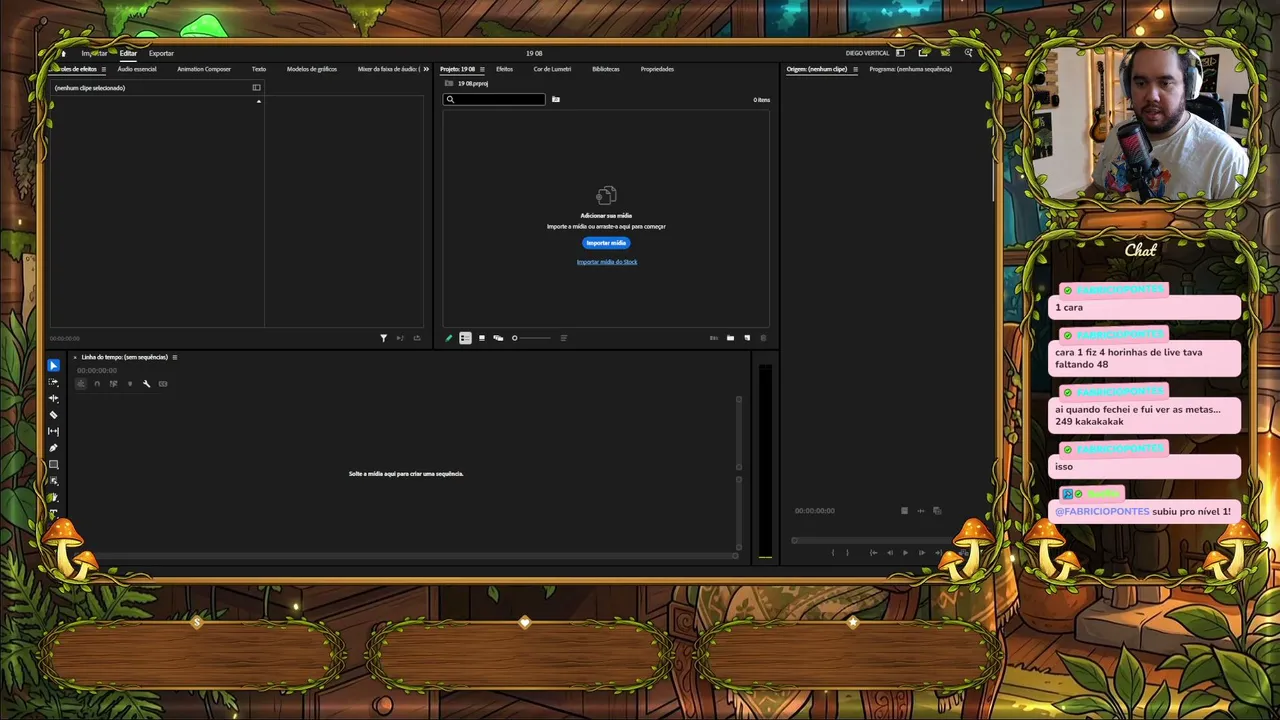Open the Efeitos tab
The height and width of the screenshot is (720, 1280).
pos(504,69)
